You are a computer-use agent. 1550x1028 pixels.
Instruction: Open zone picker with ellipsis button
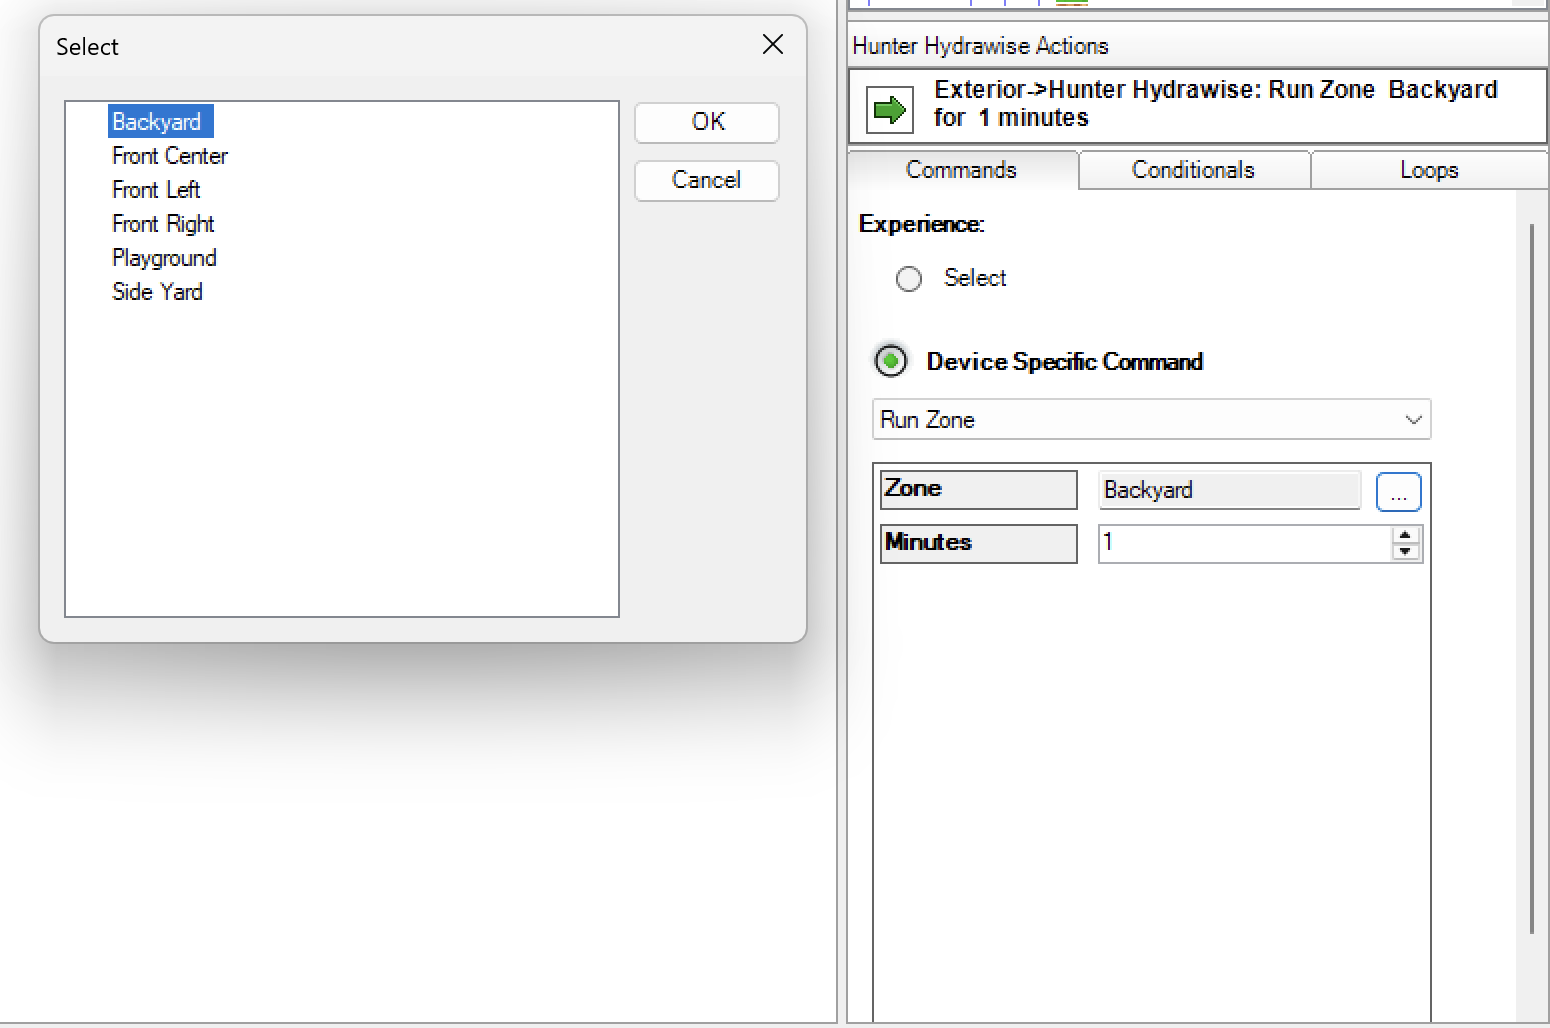pos(1398,492)
